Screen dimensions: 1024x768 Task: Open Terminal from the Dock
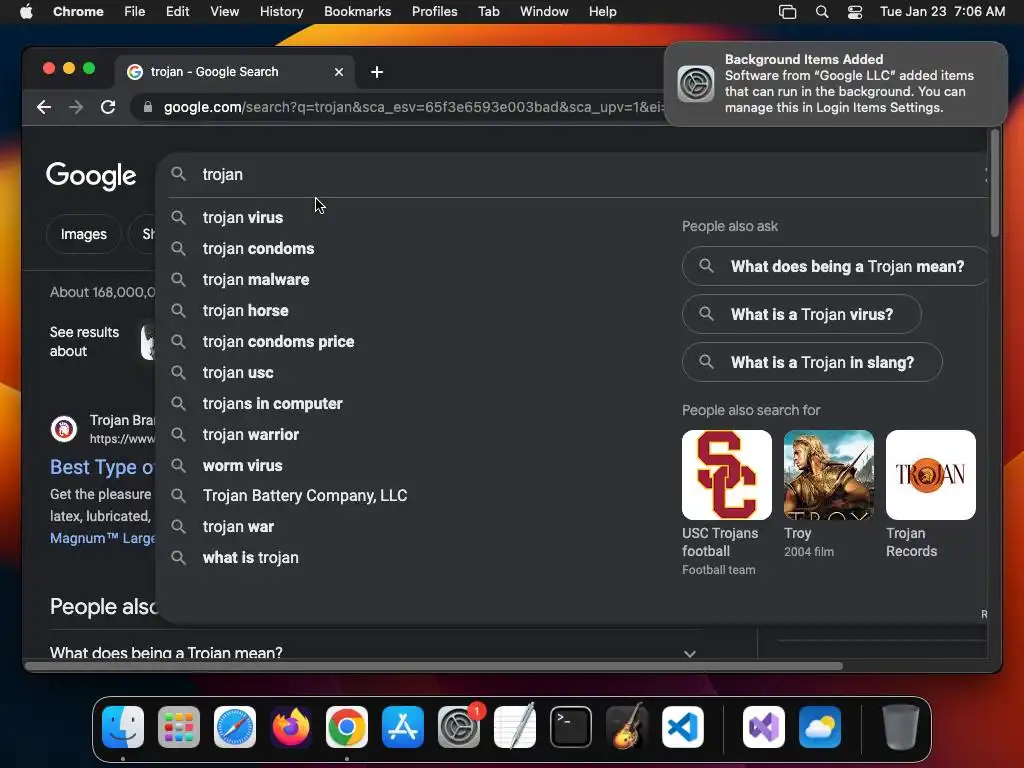click(571, 727)
